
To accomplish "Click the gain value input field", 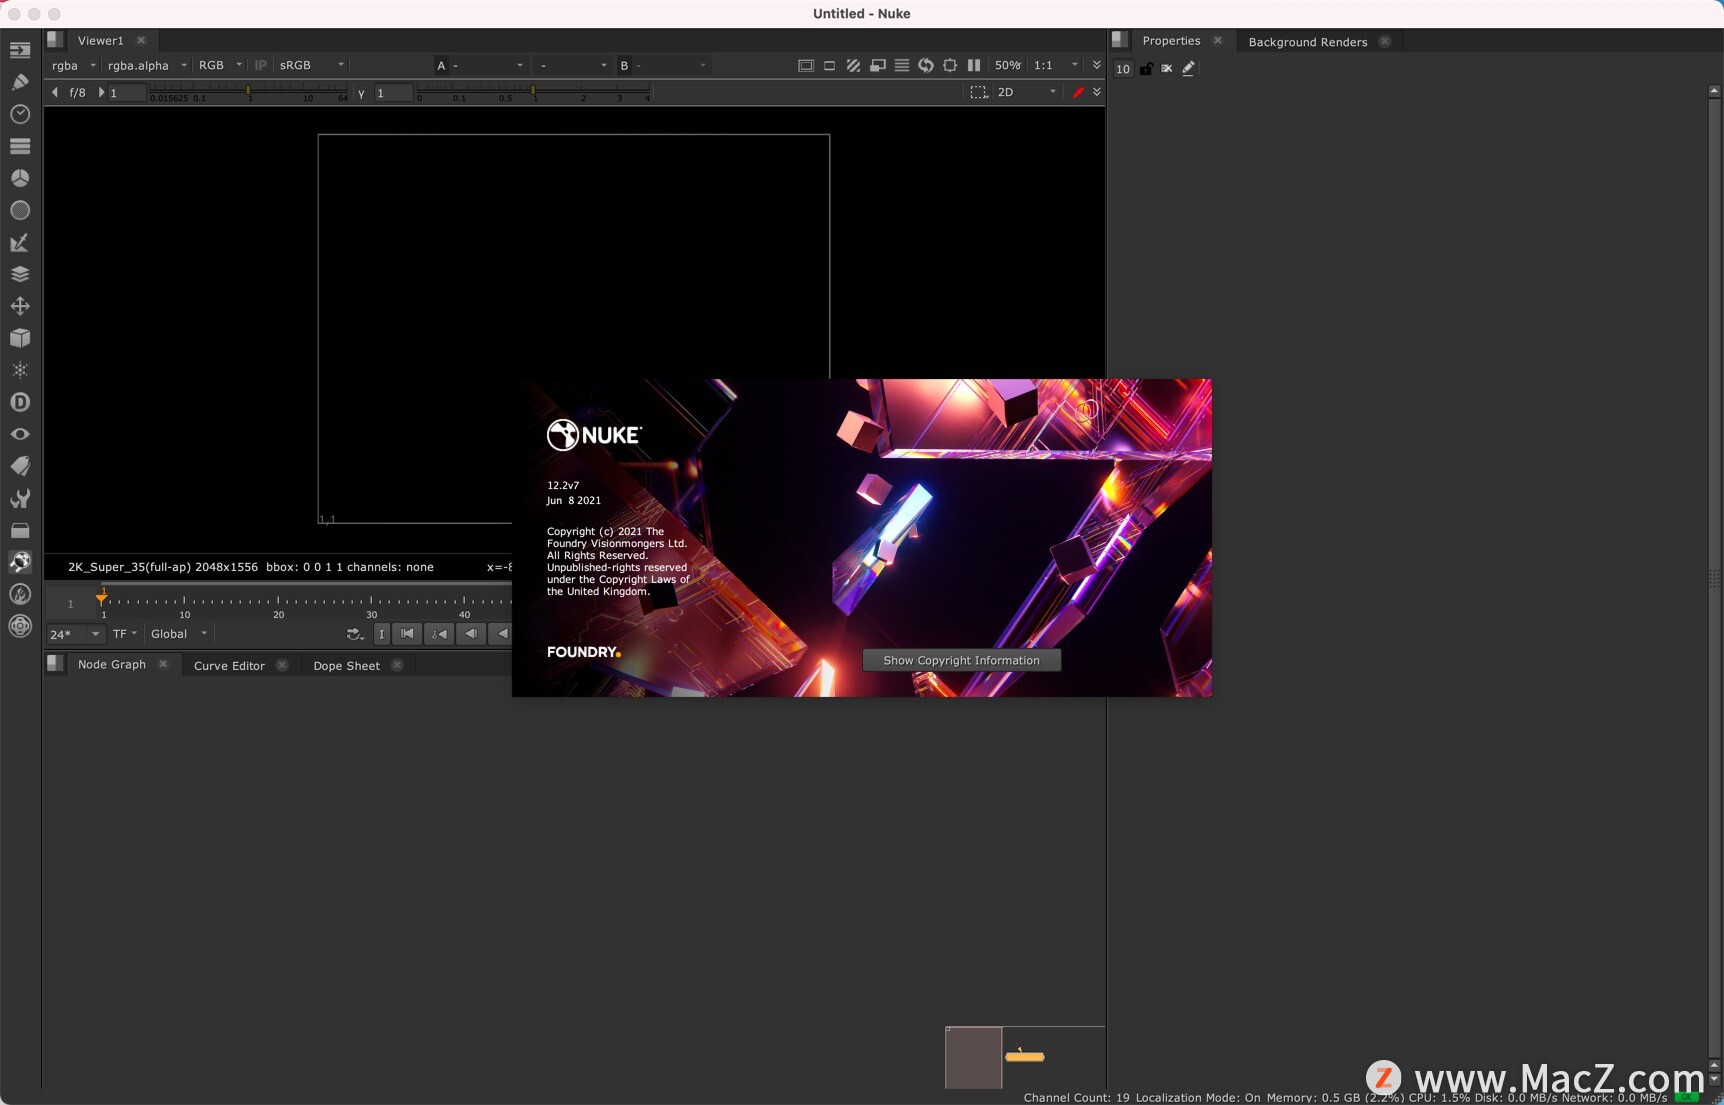I will click(x=127, y=93).
